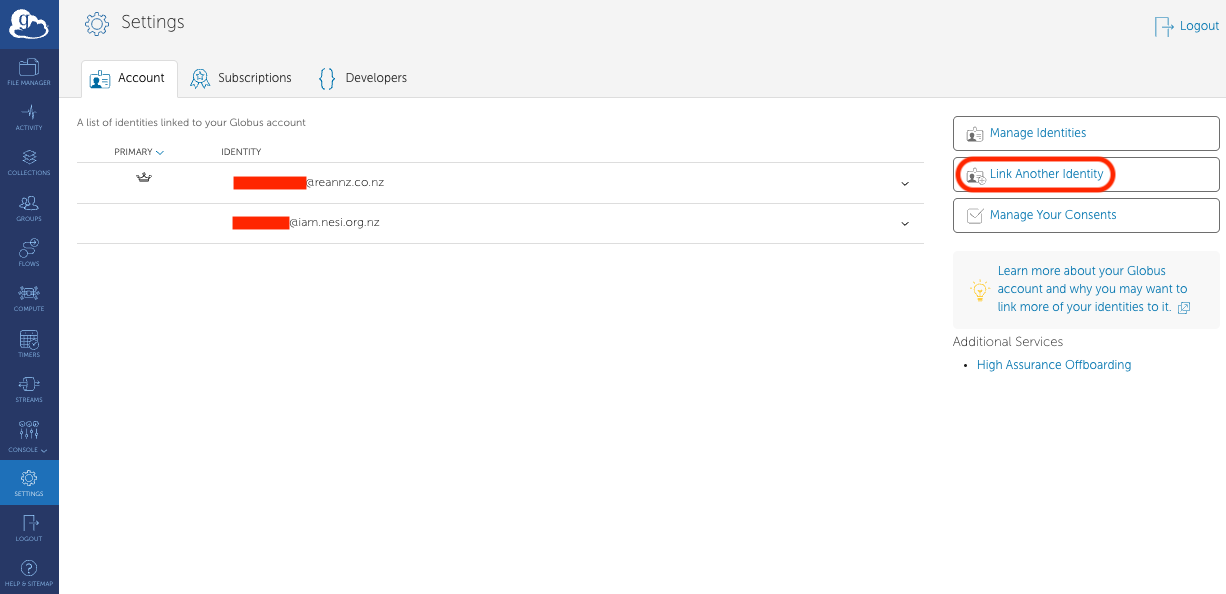
Task: Open File Manager in the sidebar
Action: [29, 72]
